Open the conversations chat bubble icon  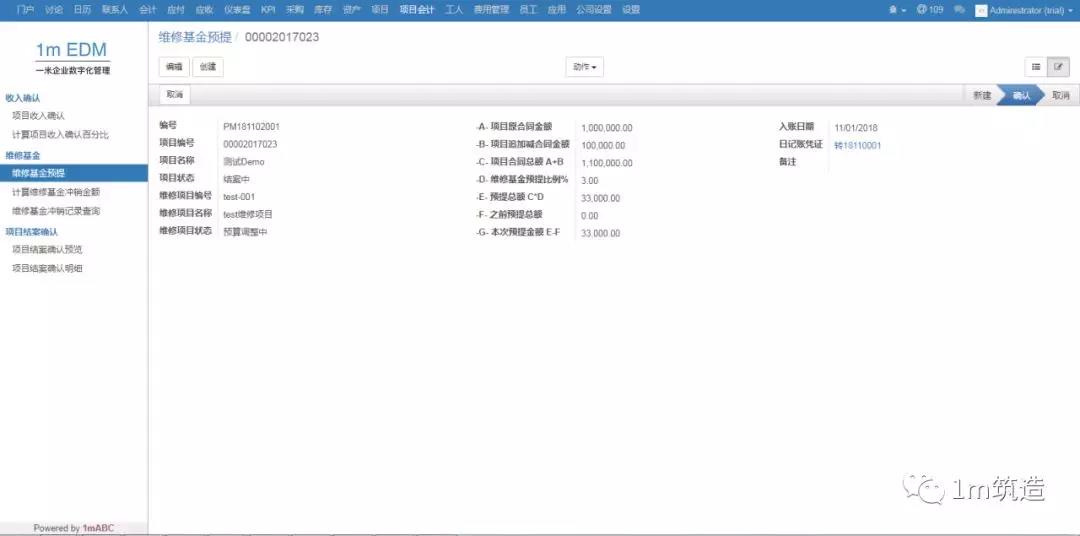click(x=959, y=9)
